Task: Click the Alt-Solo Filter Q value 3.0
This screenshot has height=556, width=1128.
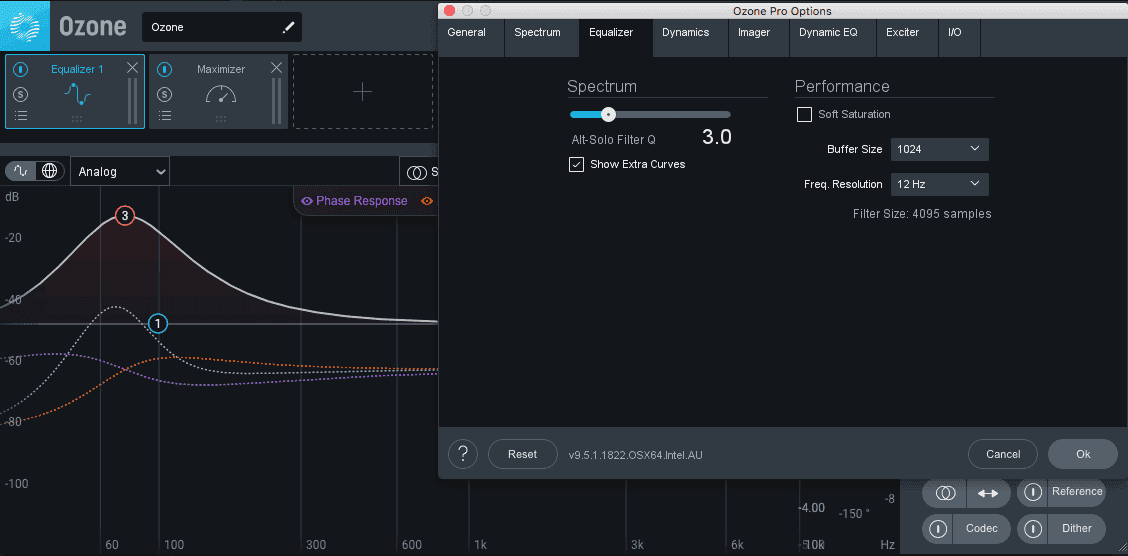Action: tap(717, 137)
